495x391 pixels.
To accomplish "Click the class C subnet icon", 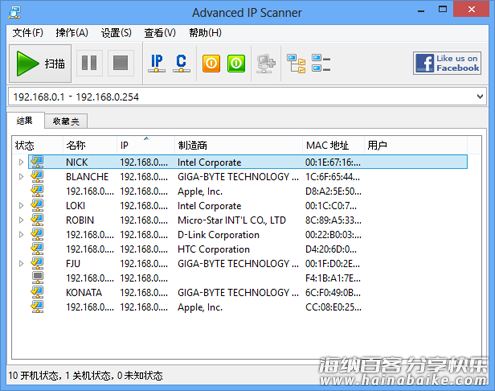I will (x=181, y=63).
